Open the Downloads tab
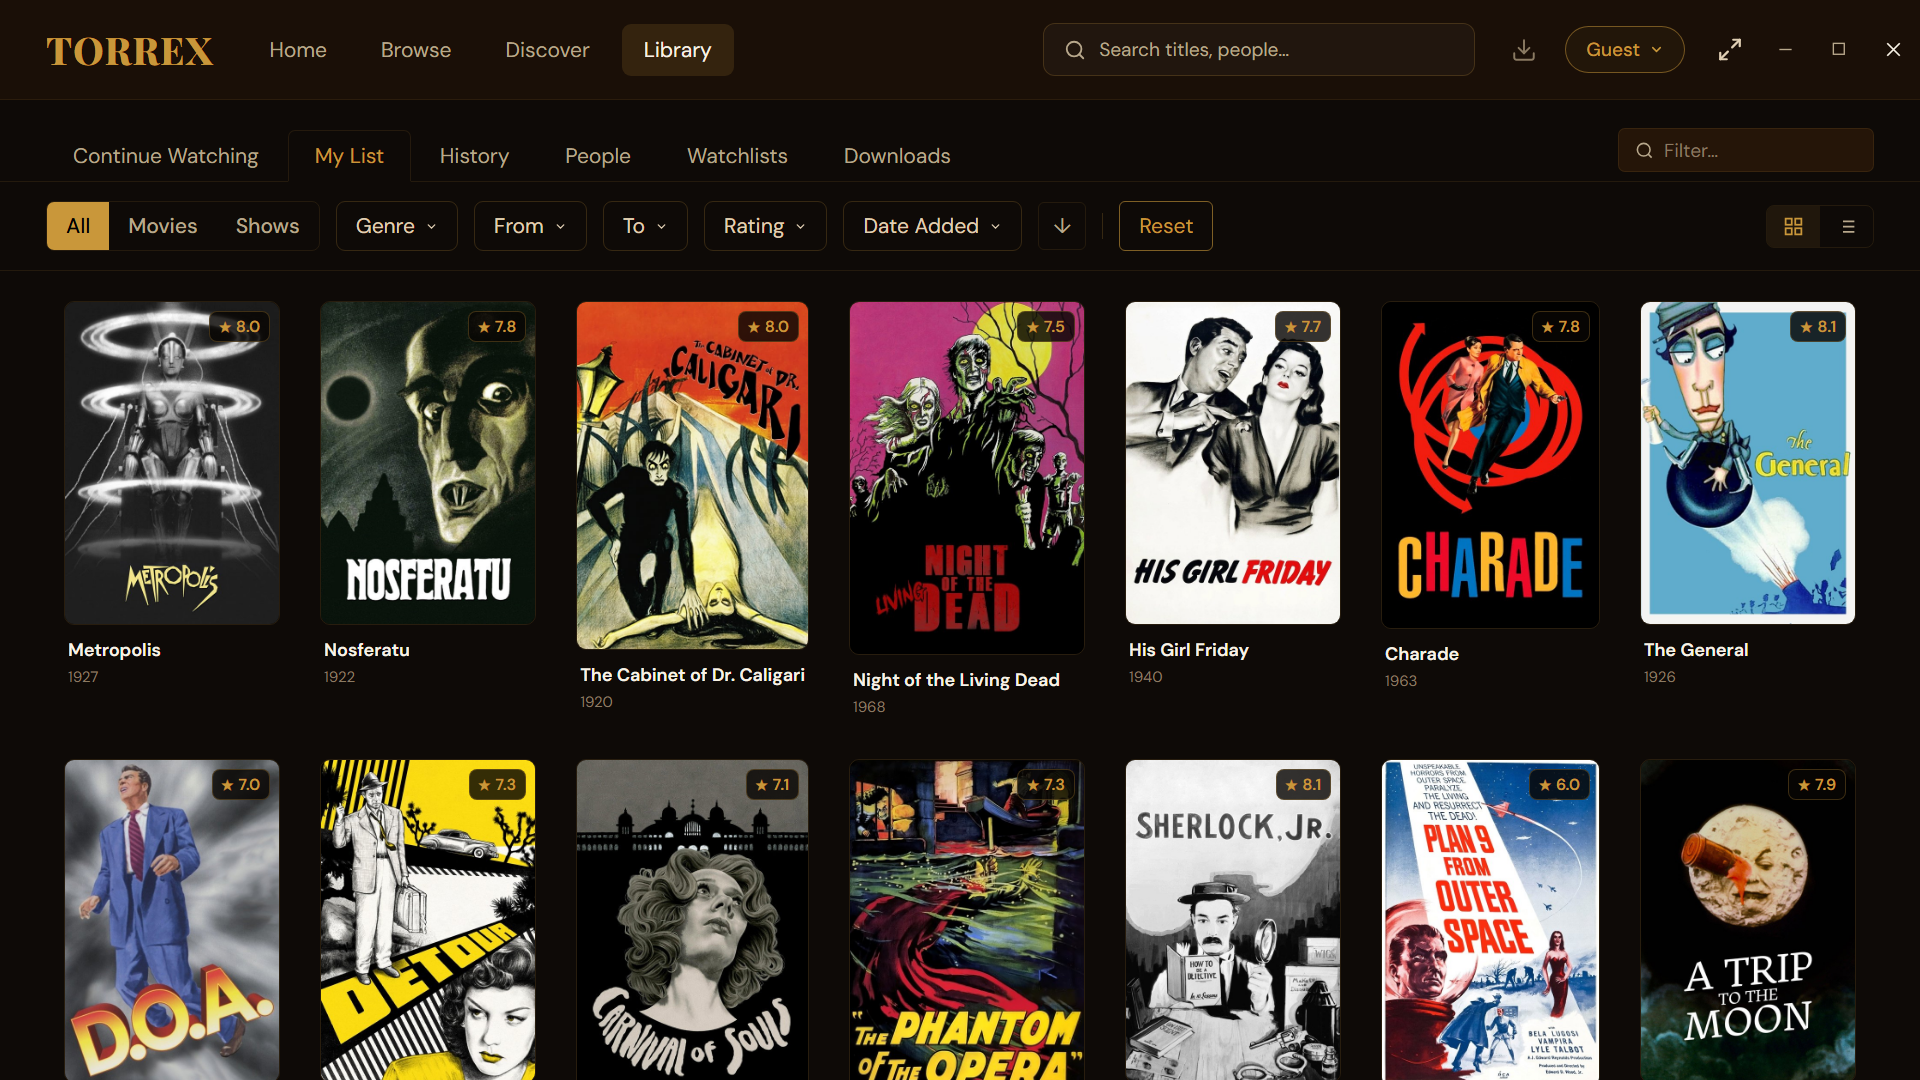Viewport: 1920px width, 1080px height. pyautogui.click(x=897, y=156)
